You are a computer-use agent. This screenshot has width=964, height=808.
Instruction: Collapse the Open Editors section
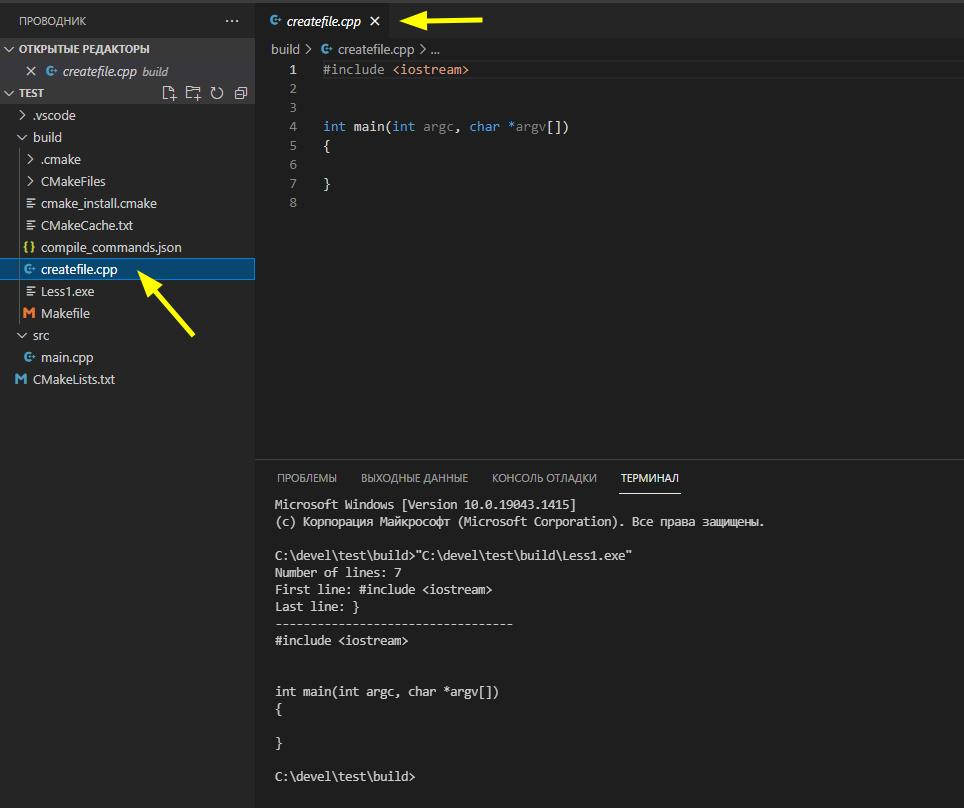coord(84,49)
